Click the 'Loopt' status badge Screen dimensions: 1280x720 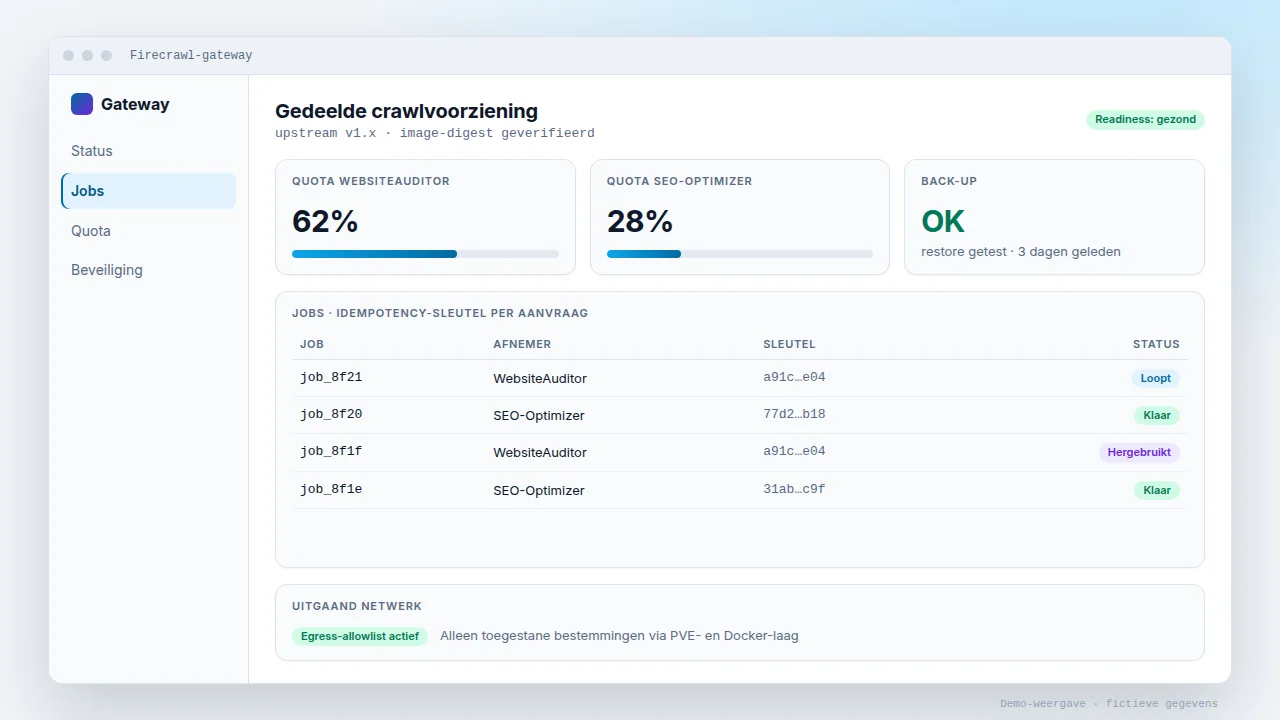(1156, 379)
